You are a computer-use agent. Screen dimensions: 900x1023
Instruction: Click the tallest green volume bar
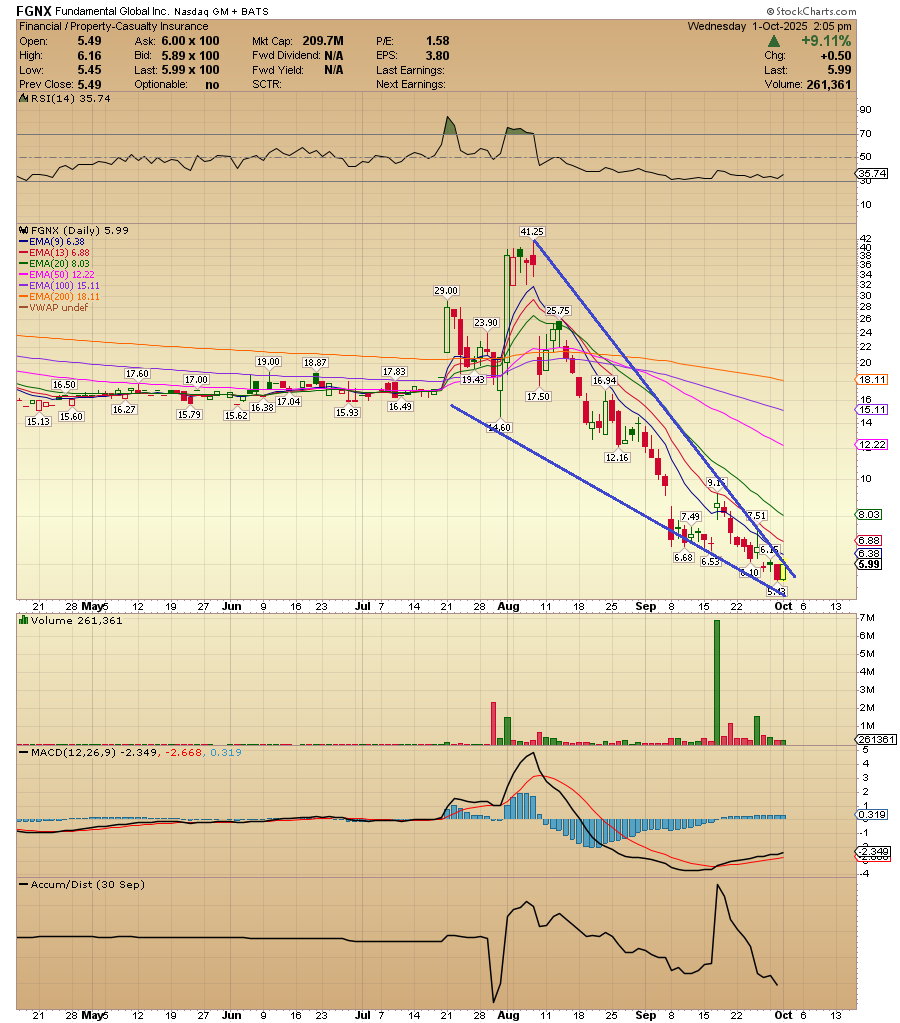[x=717, y=682]
